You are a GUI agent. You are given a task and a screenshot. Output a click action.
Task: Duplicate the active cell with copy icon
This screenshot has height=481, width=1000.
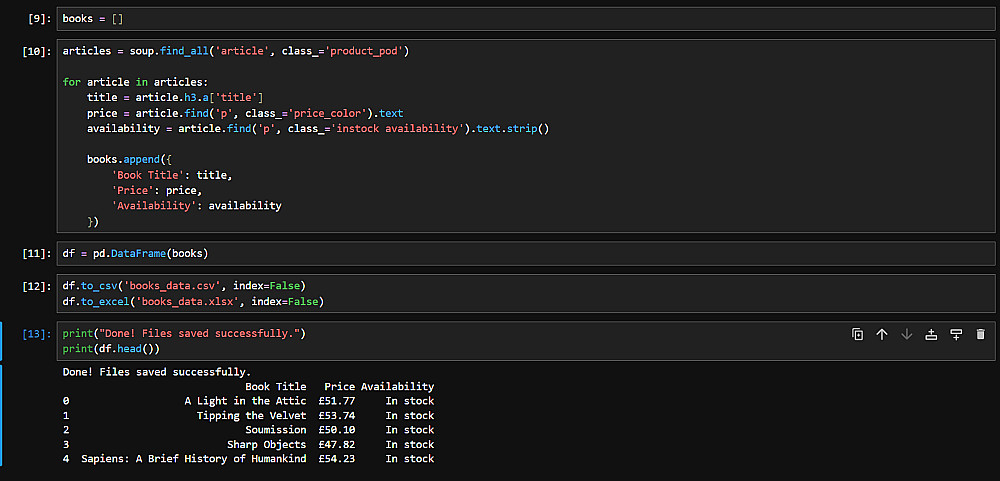(857, 334)
